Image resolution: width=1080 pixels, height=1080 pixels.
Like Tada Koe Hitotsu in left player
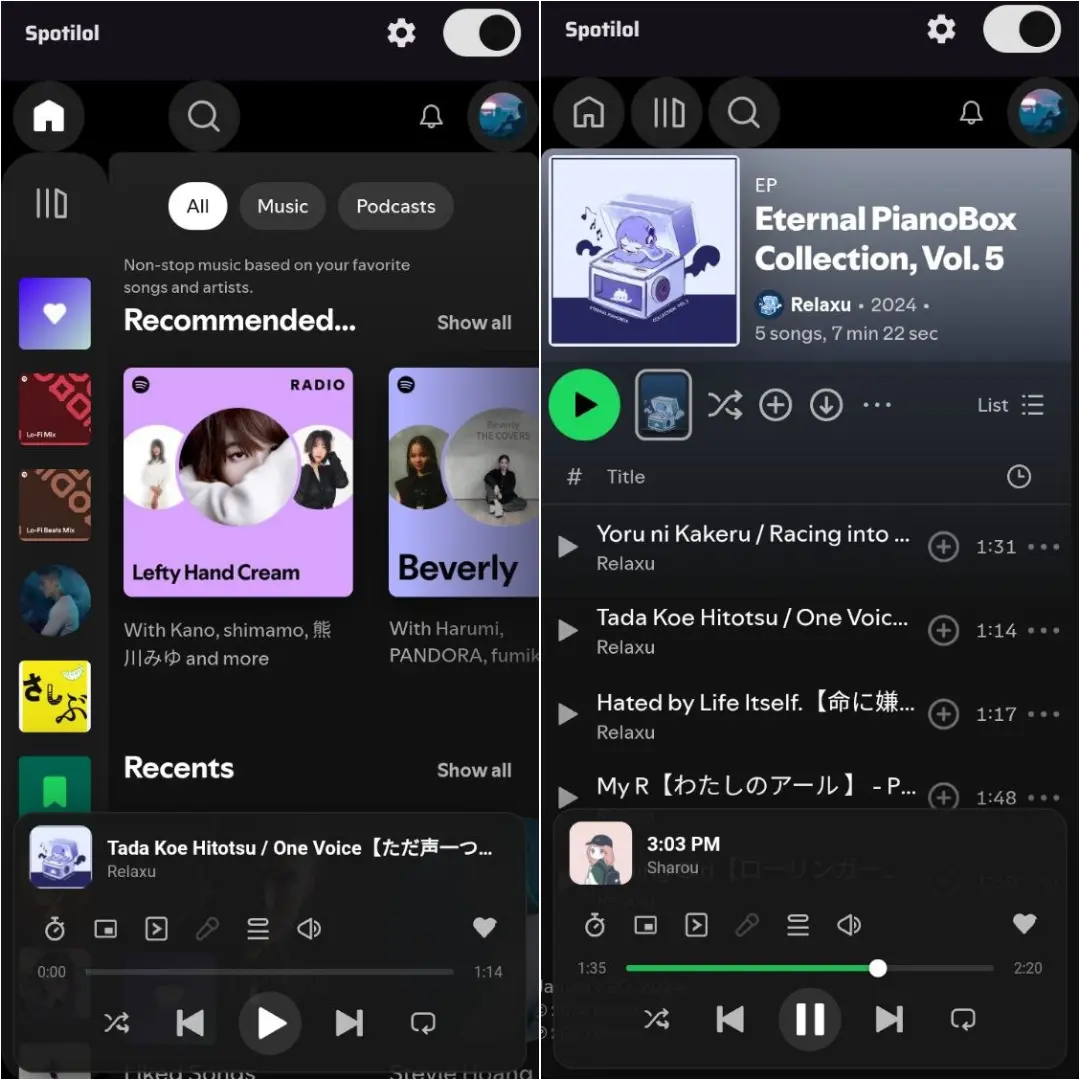pyautogui.click(x=484, y=928)
